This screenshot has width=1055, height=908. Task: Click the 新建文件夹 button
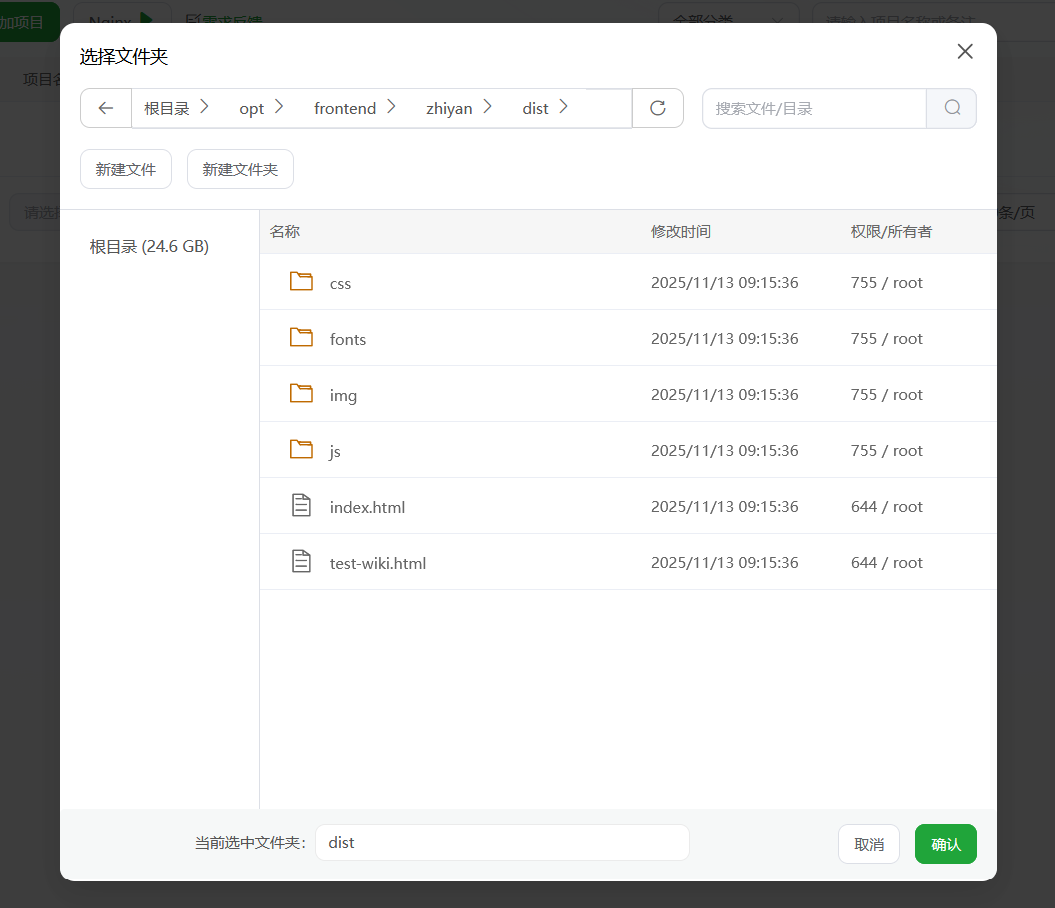(x=240, y=169)
